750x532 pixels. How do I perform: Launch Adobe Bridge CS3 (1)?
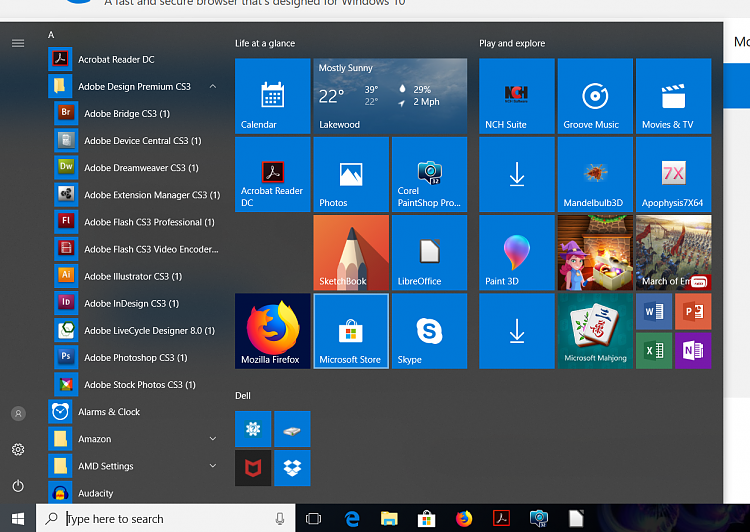[x=137, y=113]
